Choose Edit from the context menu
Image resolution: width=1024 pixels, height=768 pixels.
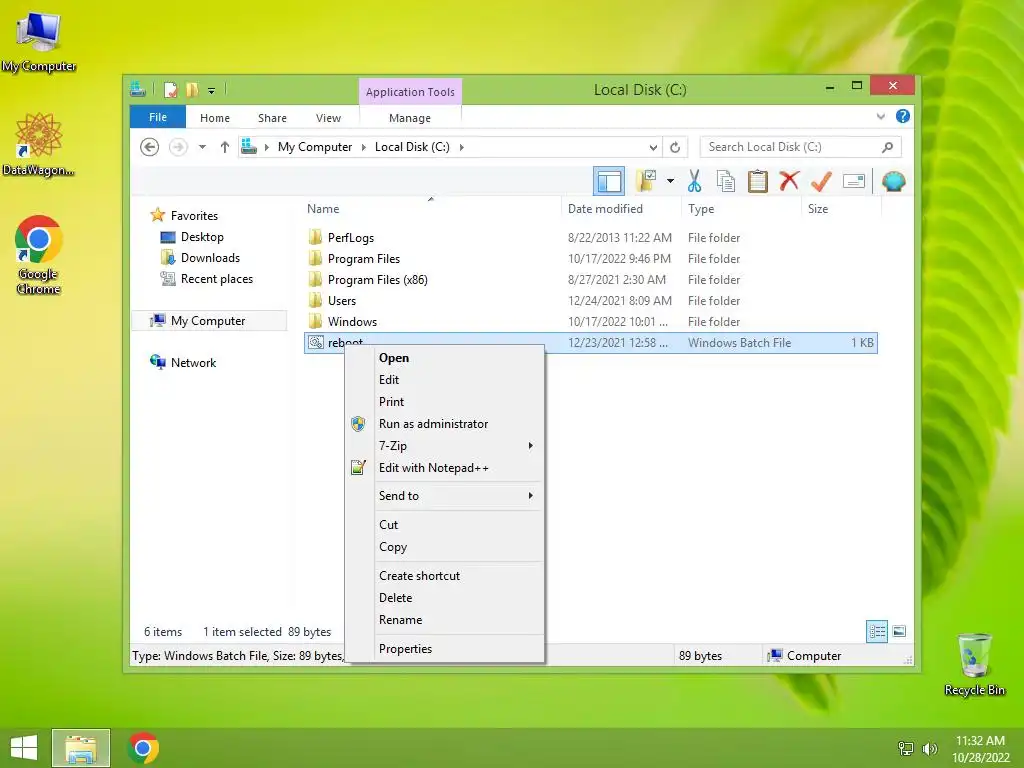coord(445,379)
